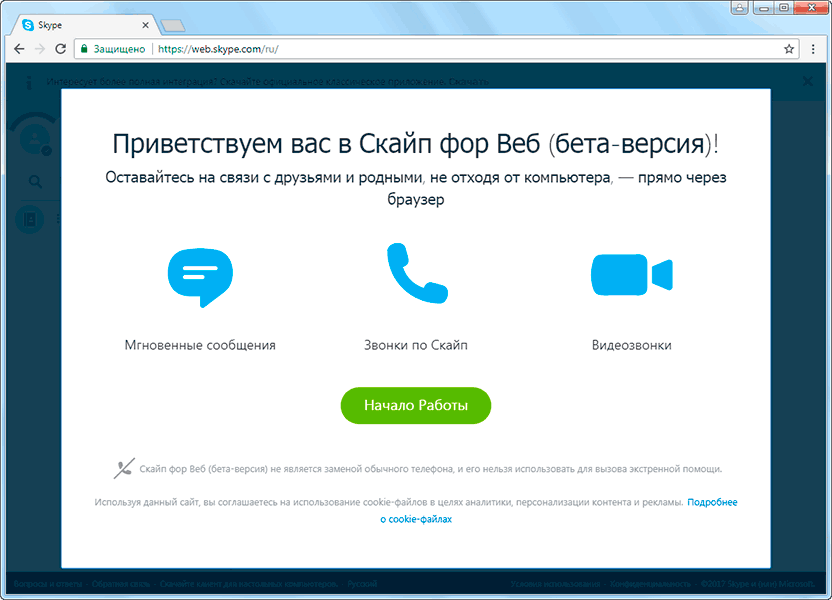Click the Конфиденциальность footer link
The height and width of the screenshot is (600, 832).
pos(651,584)
